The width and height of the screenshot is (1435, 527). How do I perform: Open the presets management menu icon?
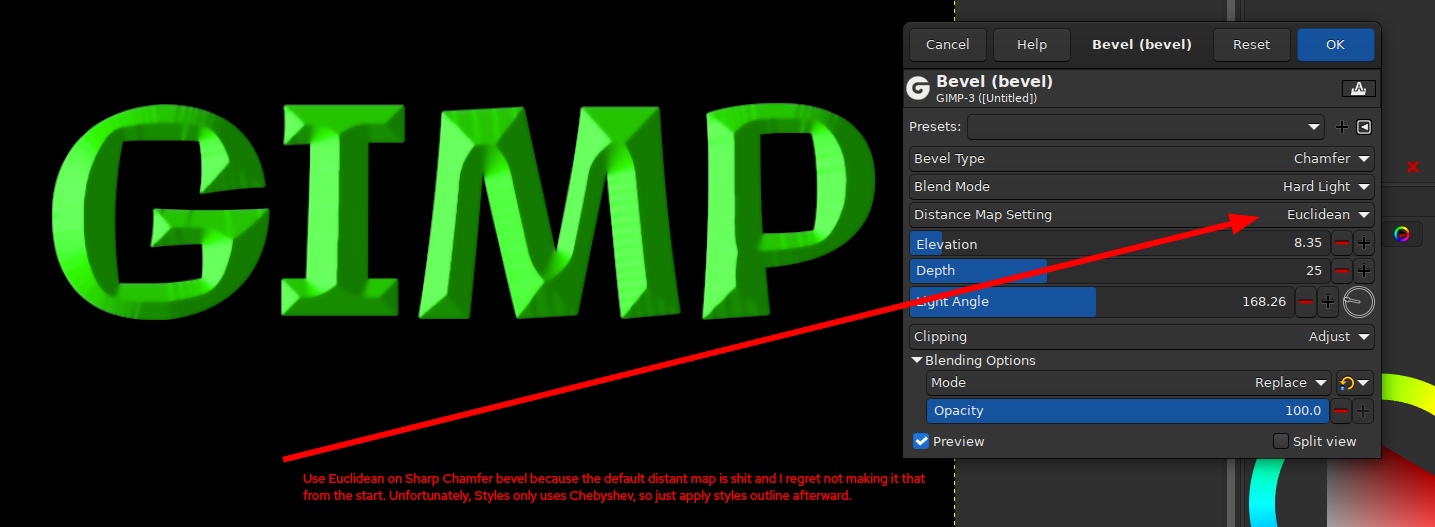pyautogui.click(x=1364, y=127)
